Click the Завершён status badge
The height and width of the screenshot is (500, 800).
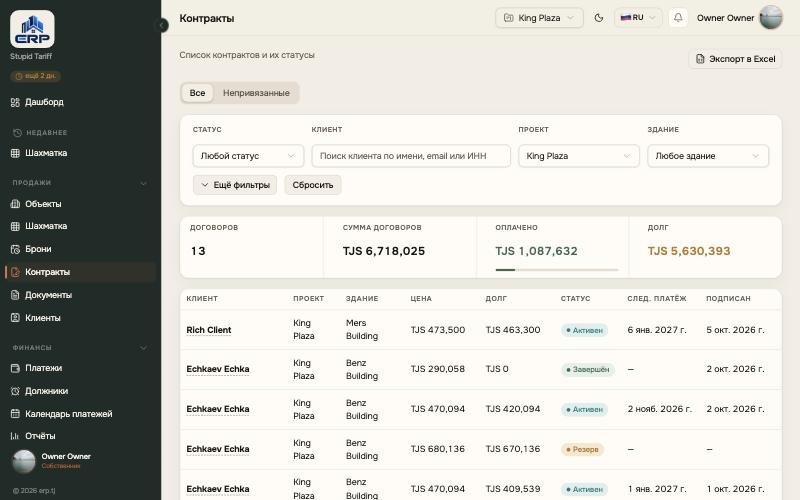(x=587, y=369)
